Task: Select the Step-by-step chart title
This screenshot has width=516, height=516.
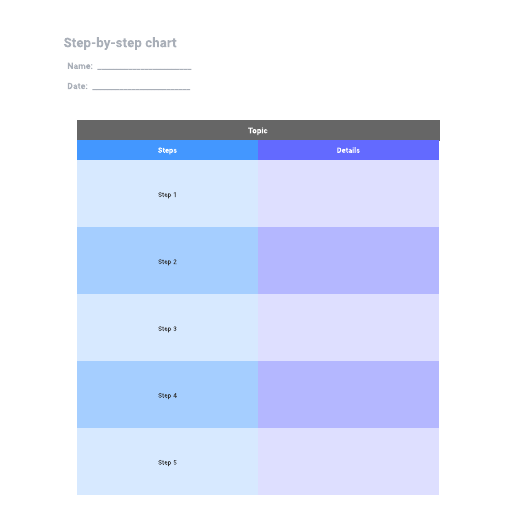Action: 120,43
